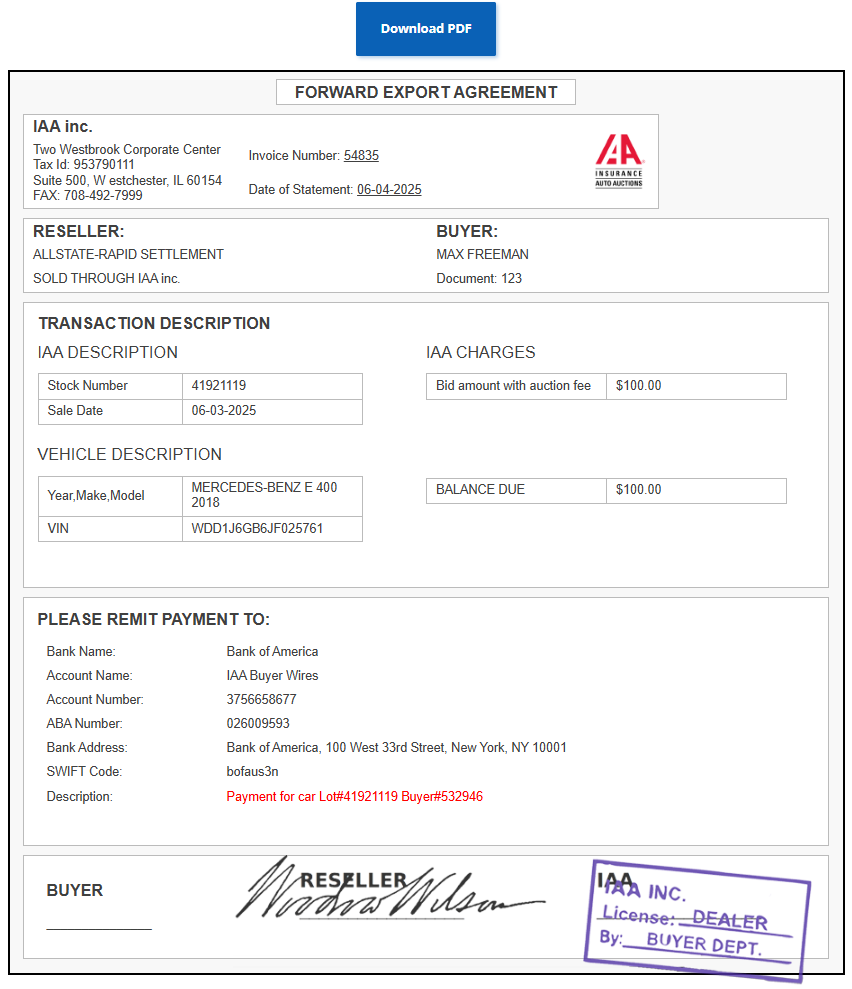Click the Sale Date label cell
The width and height of the screenshot is (852, 989).
[x=110, y=411]
